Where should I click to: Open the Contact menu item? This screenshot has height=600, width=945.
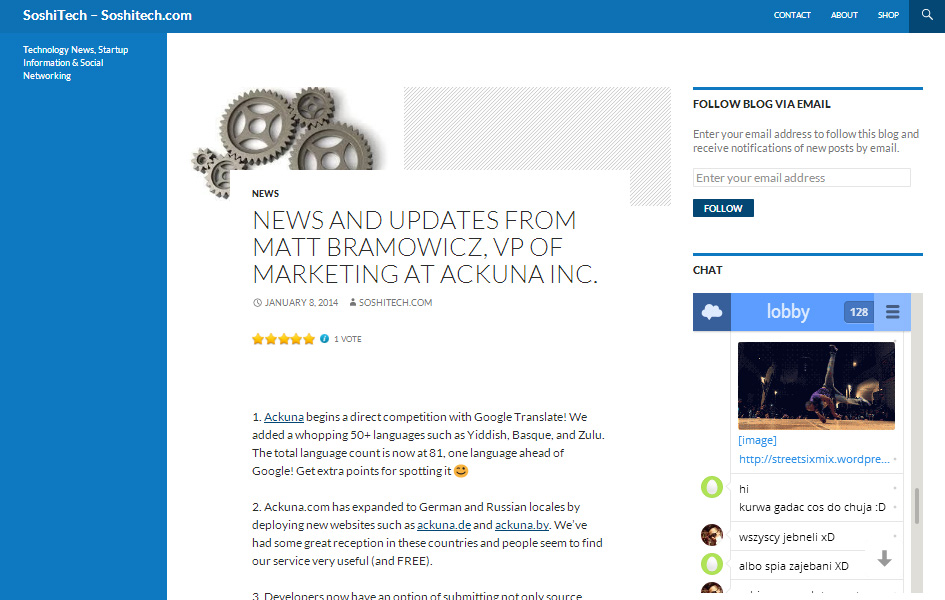point(792,16)
